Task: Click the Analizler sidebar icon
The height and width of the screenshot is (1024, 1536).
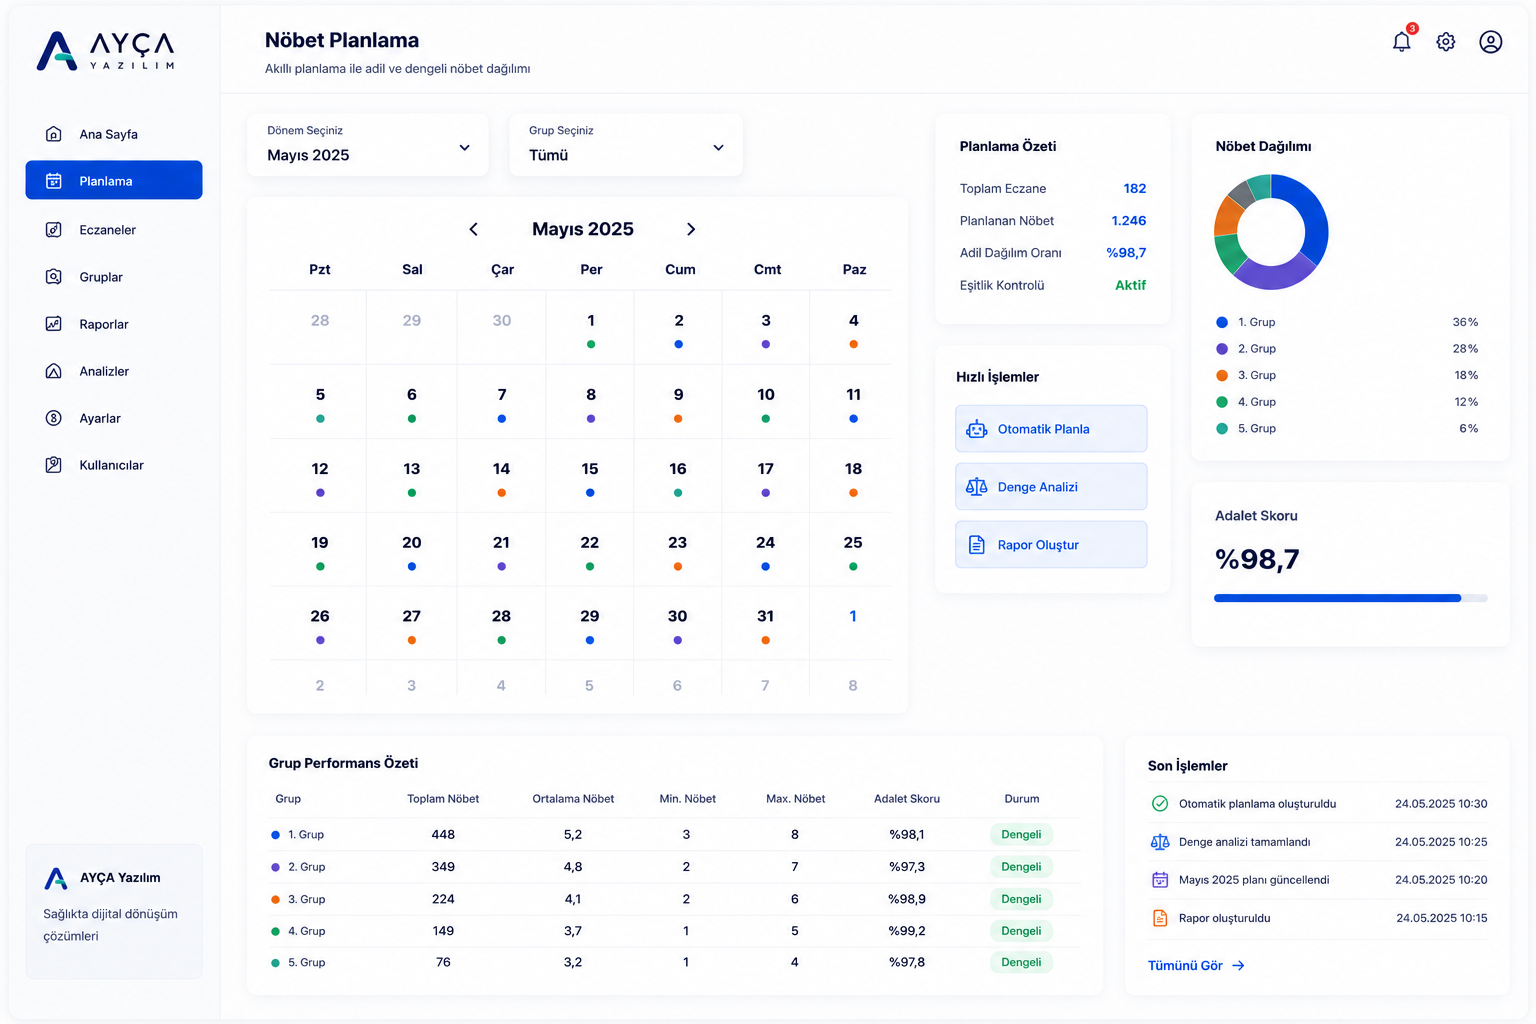Action: coord(54,371)
